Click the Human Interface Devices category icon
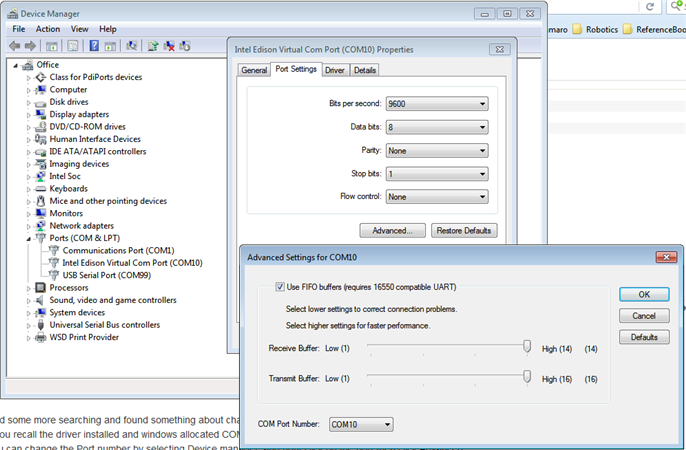Image resolution: width=686 pixels, height=450 pixels. tap(40, 139)
